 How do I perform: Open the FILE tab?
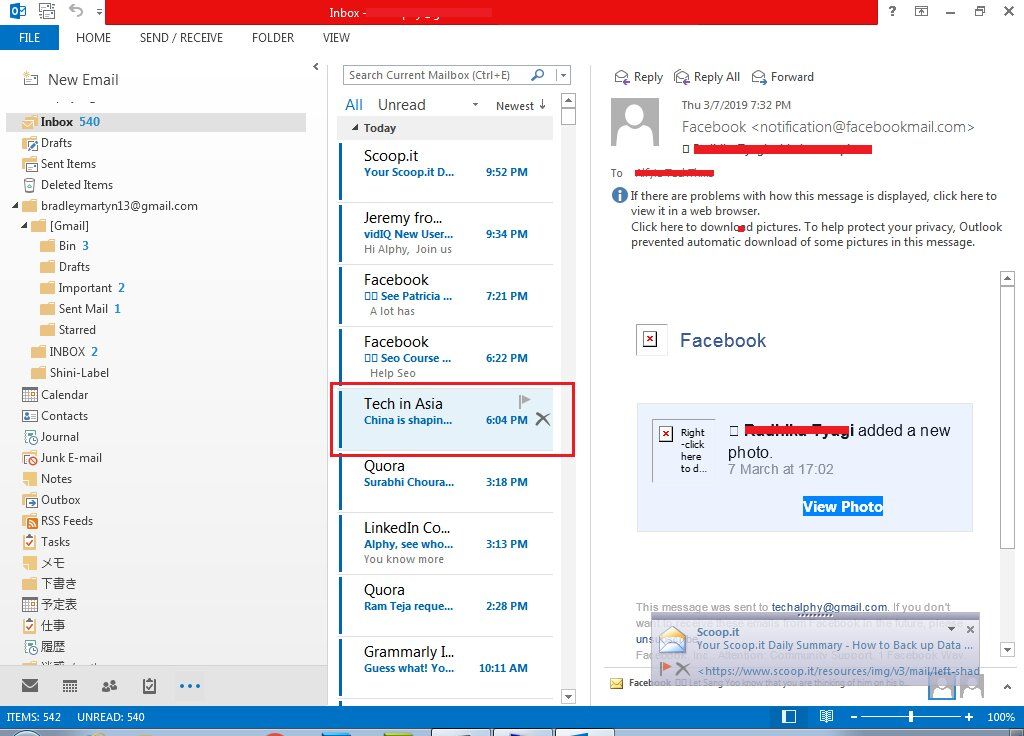pos(29,37)
